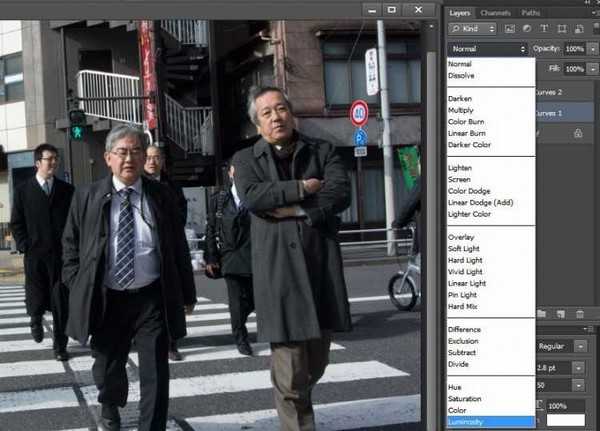This screenshot has height=431, width=600.
Task: Switch to the Paths tab
Action: pos(530,13)
